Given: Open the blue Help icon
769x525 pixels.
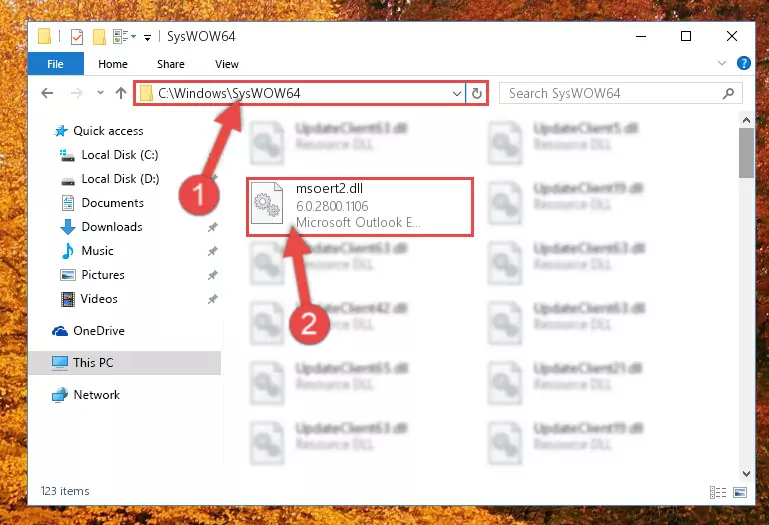Looking at the screenshot, I should click(x=743, y=63).
